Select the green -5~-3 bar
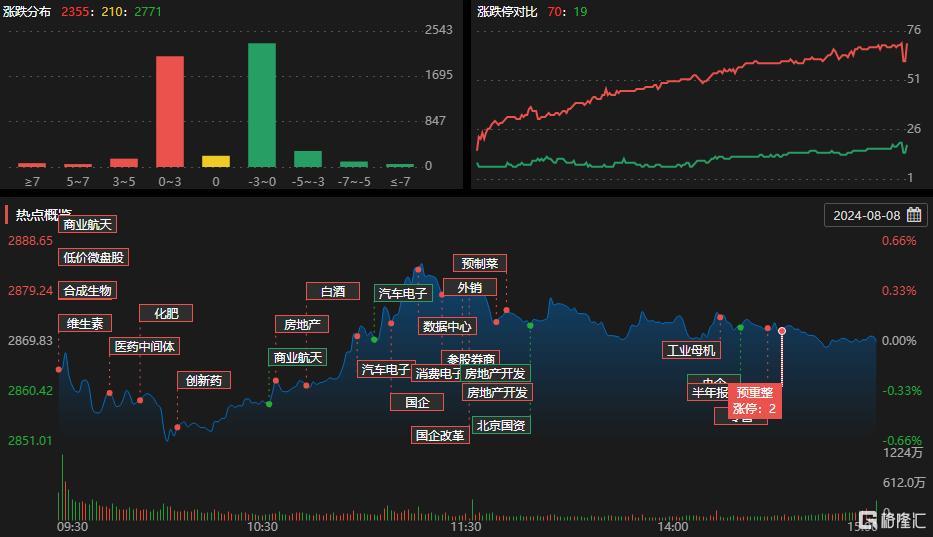The height and width of the screenshot is (537, 933). tap(308, 159)
